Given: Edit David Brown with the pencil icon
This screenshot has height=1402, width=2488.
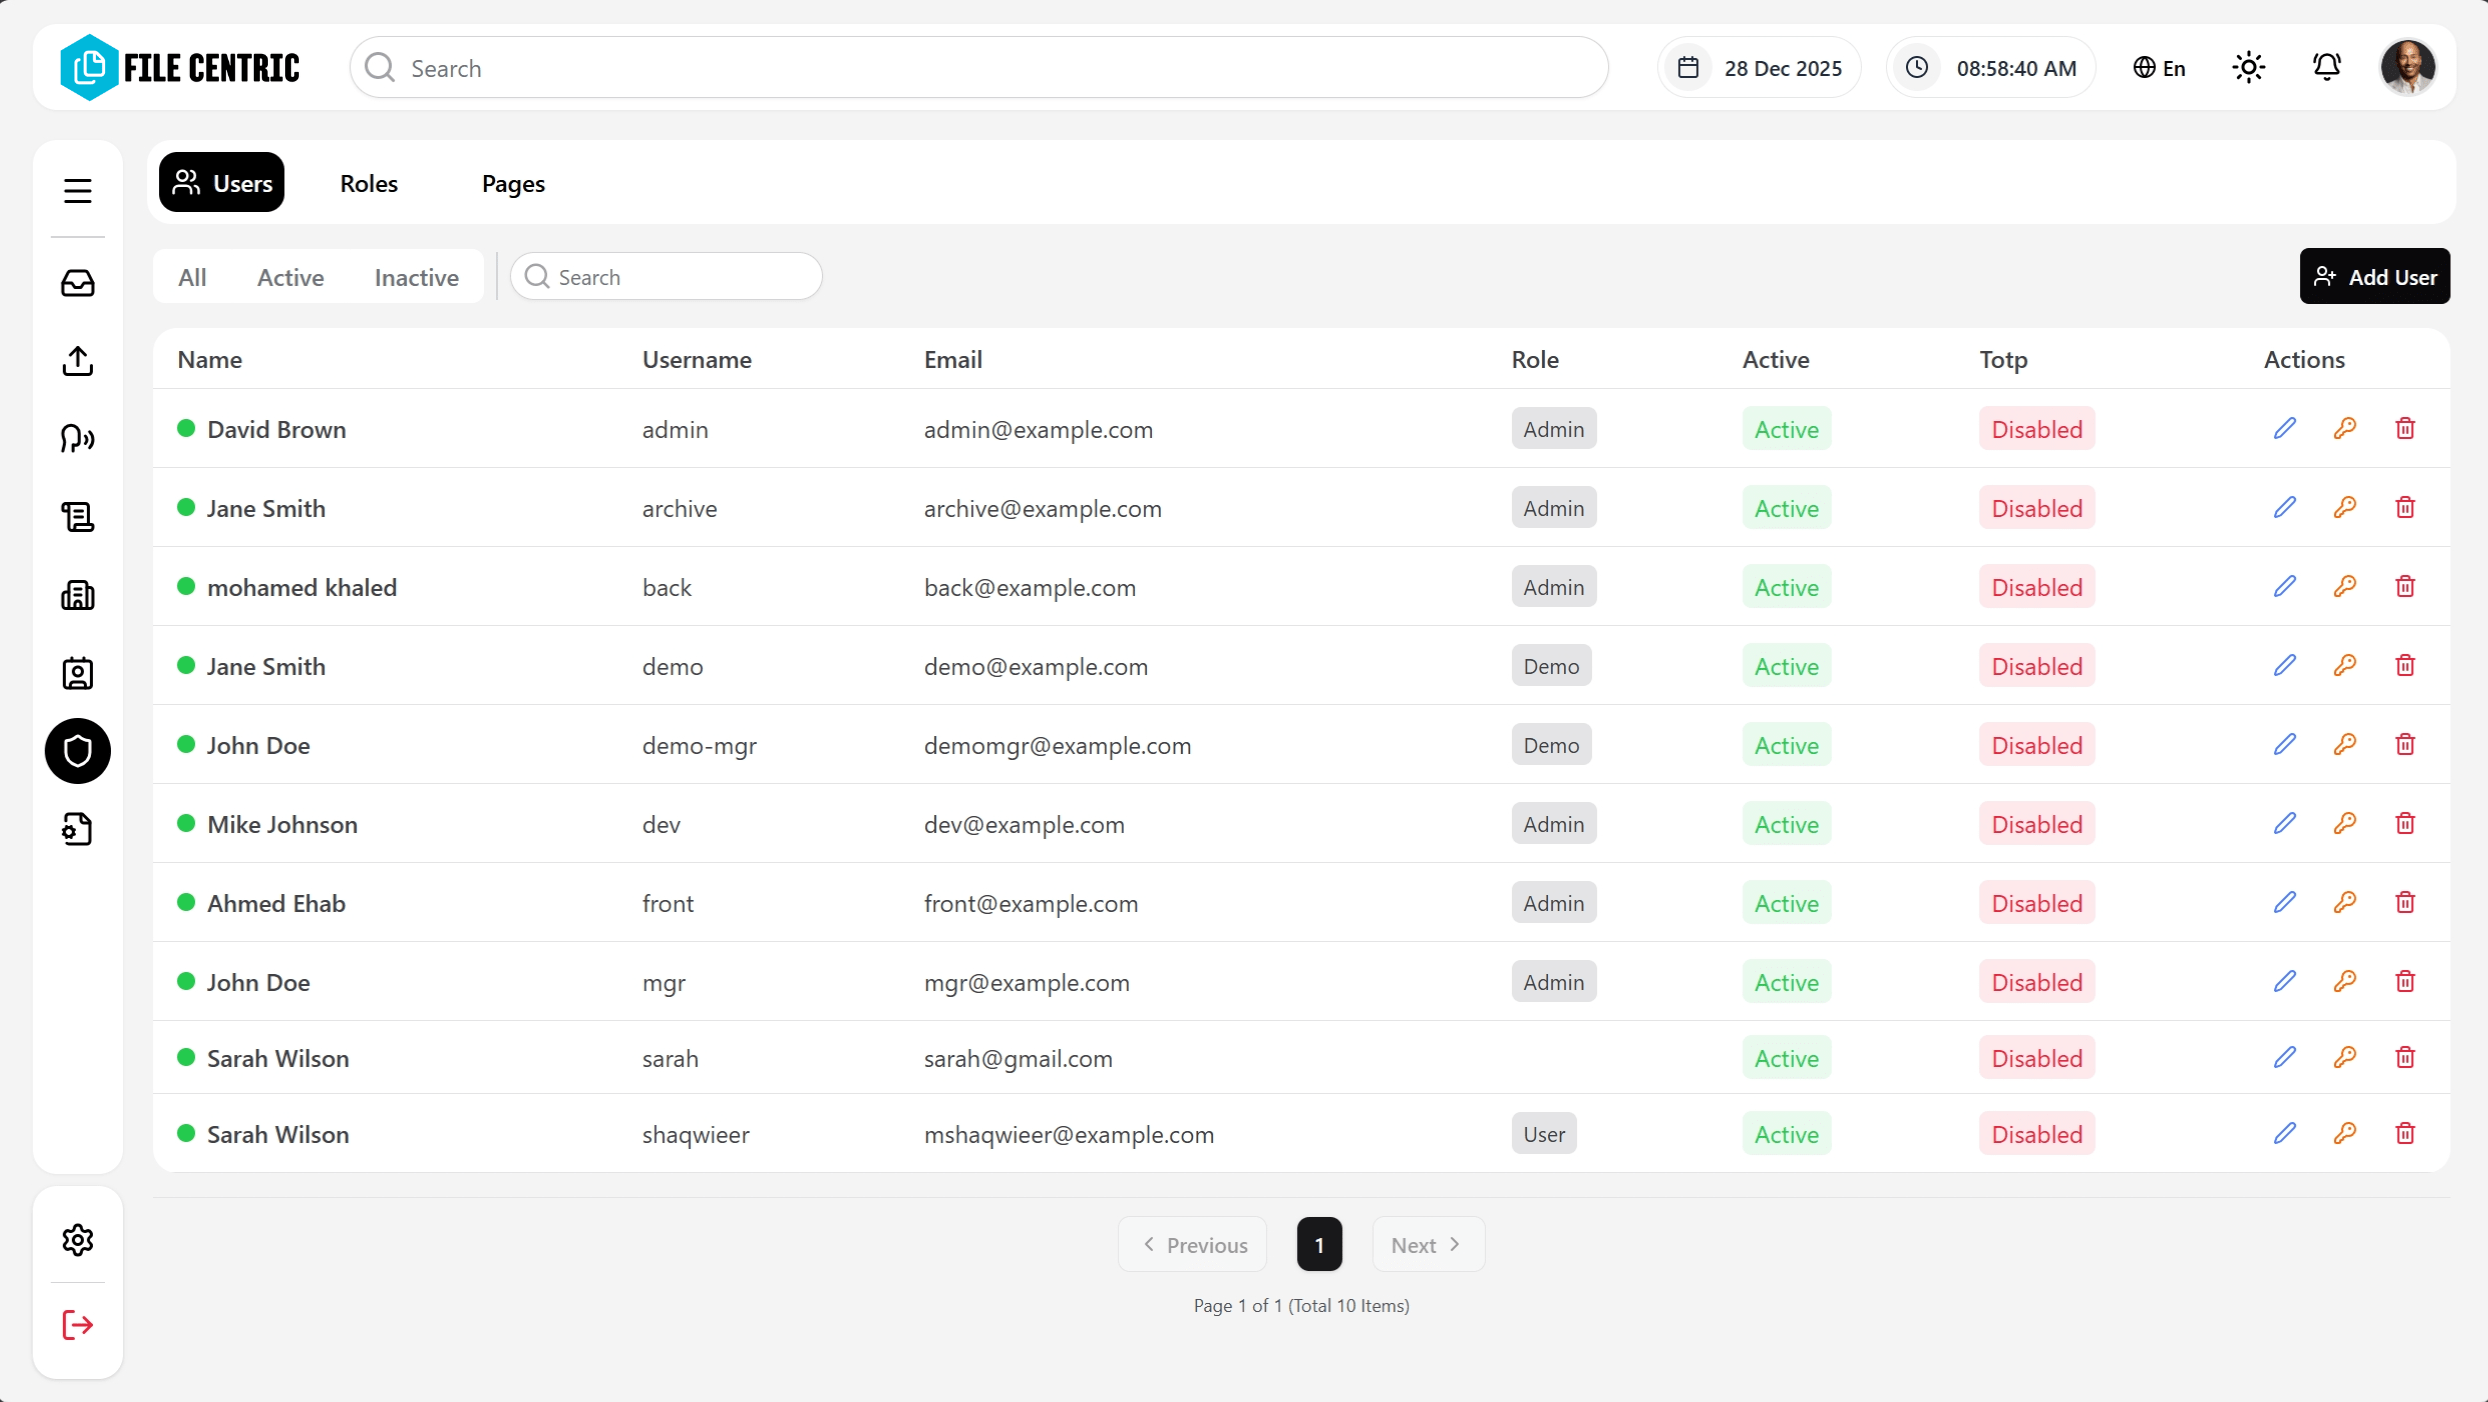Looking at the screenshot, I should 2284,428.
